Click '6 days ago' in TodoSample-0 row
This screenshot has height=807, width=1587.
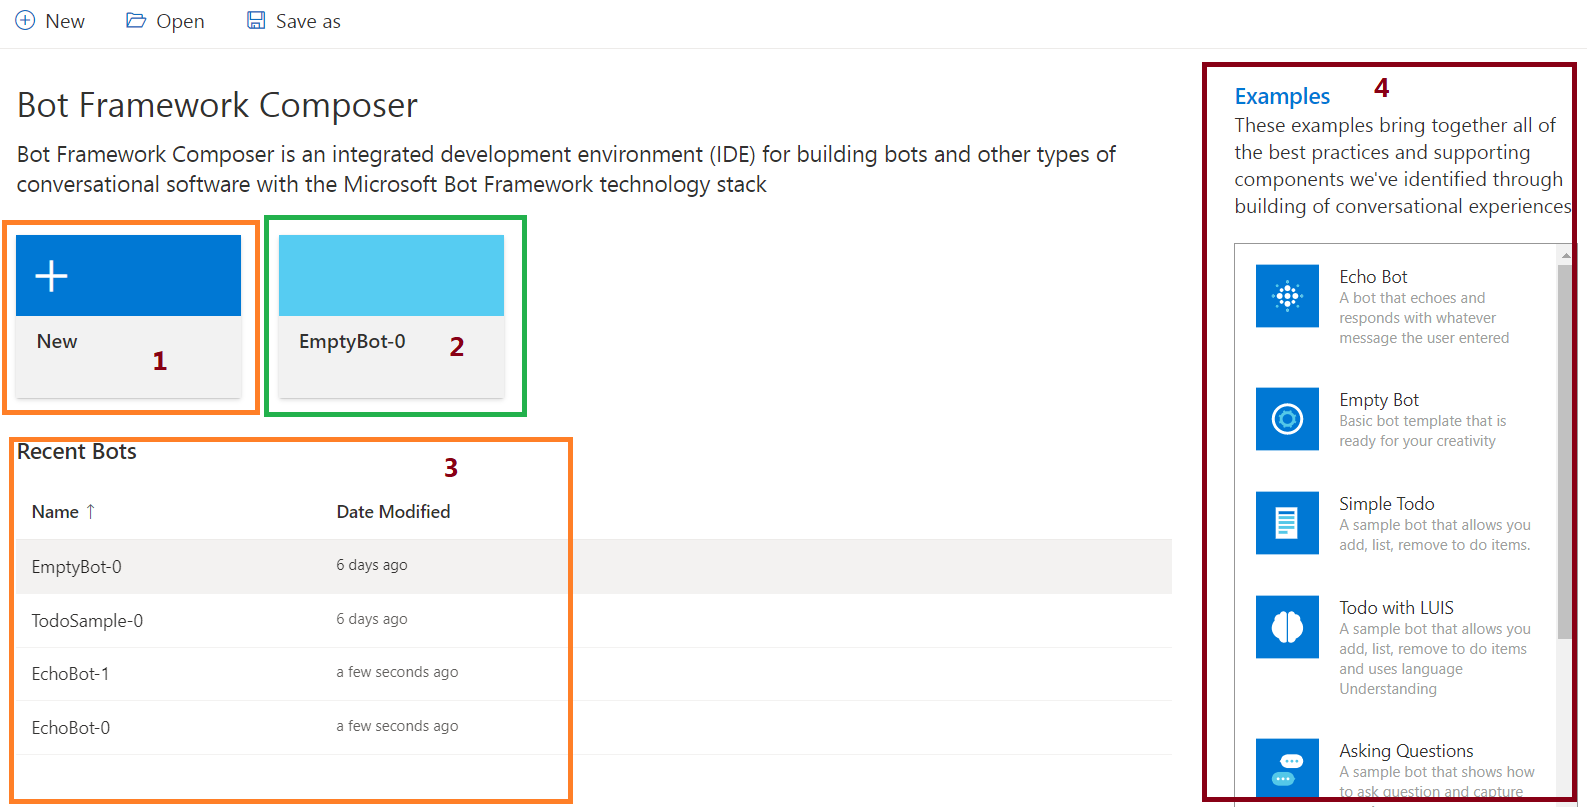372,619
